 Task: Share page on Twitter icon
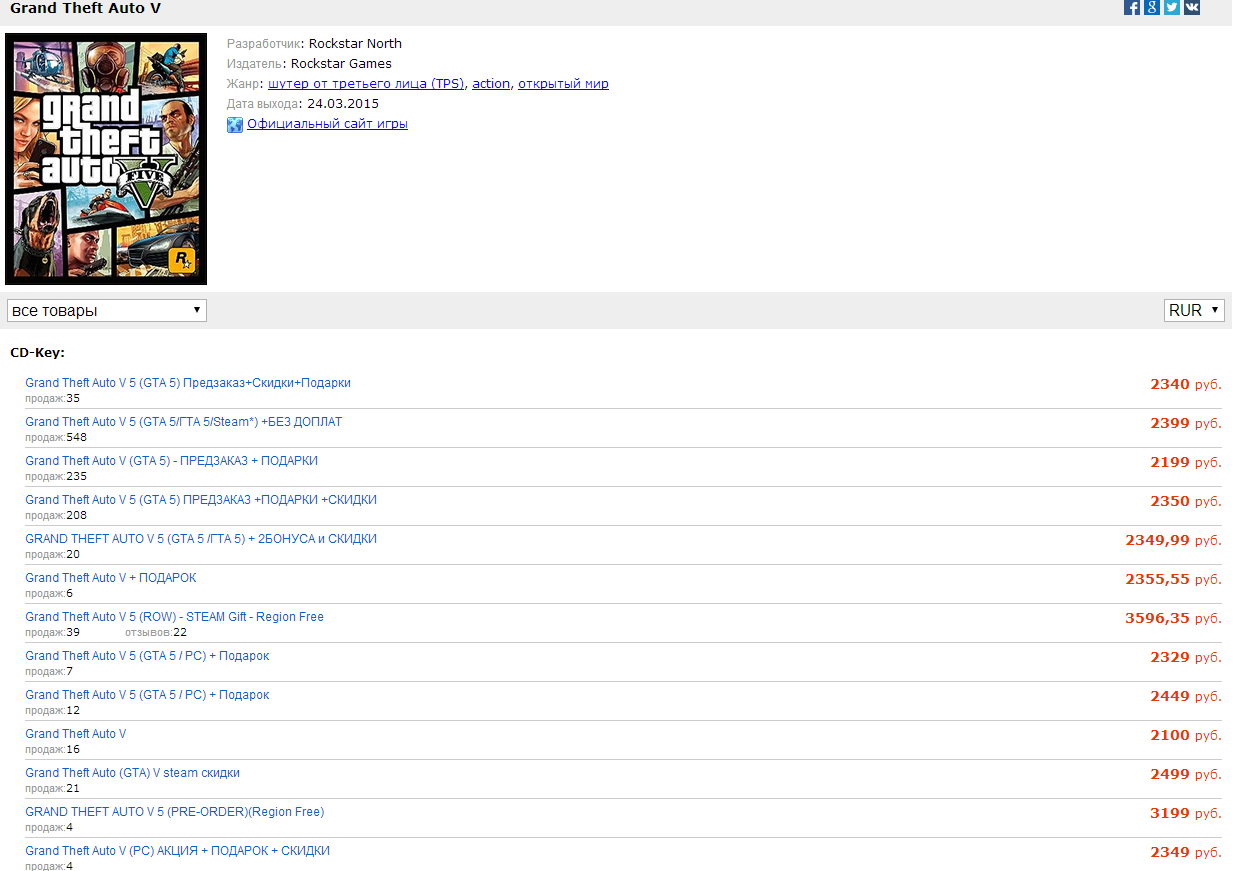tap(1172, 7)
